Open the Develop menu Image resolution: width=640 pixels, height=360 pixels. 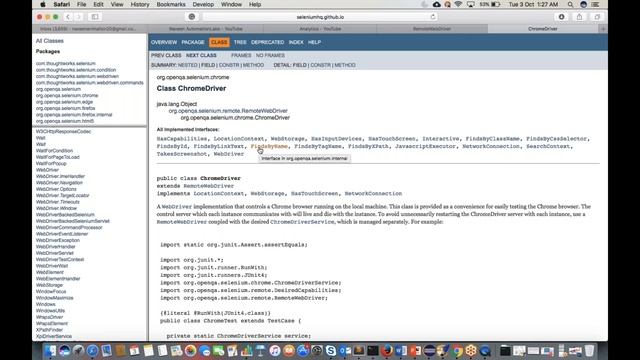coord(203,4)
